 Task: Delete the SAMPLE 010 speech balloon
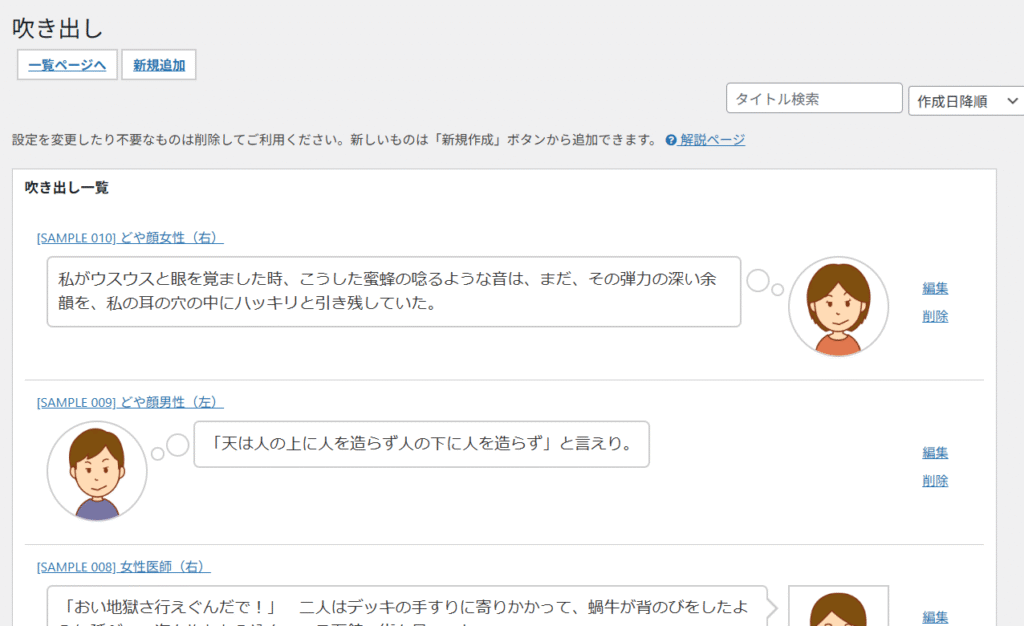(935, 316)
